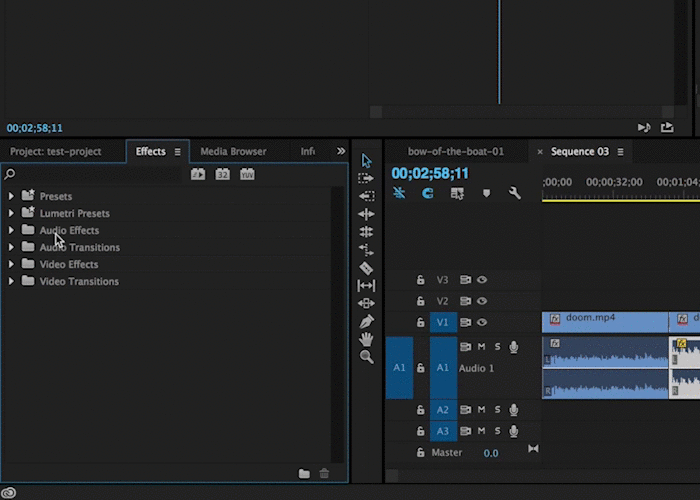Open Timeline Display Settings wrench
This screenshot has height=500, width=700.
[x=515, y=193]
